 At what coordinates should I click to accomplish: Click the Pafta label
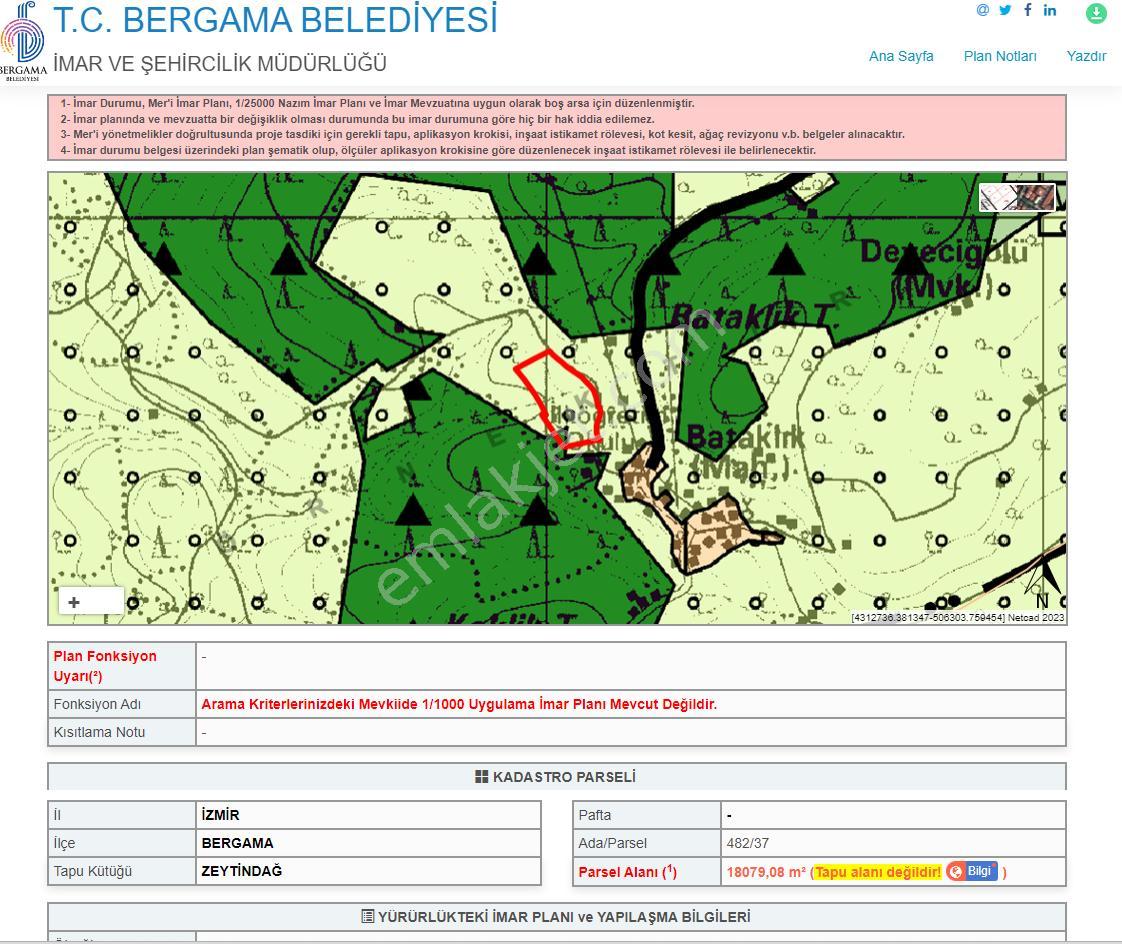(x=595, y=814)
